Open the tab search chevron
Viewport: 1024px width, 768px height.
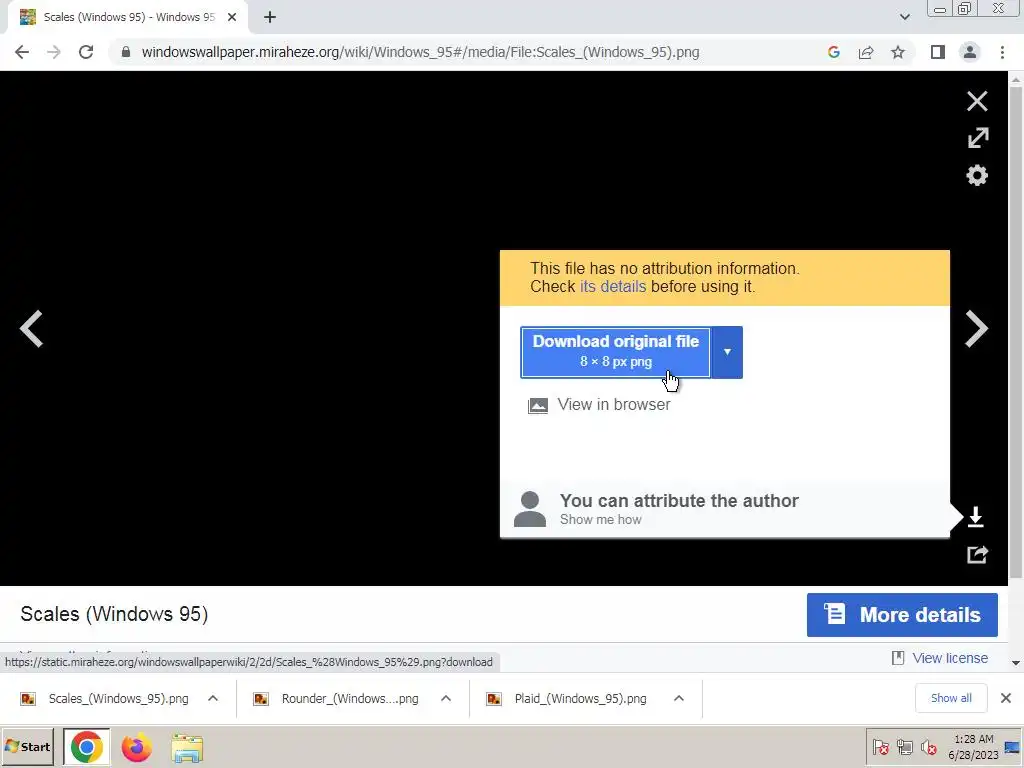point(904,17)
